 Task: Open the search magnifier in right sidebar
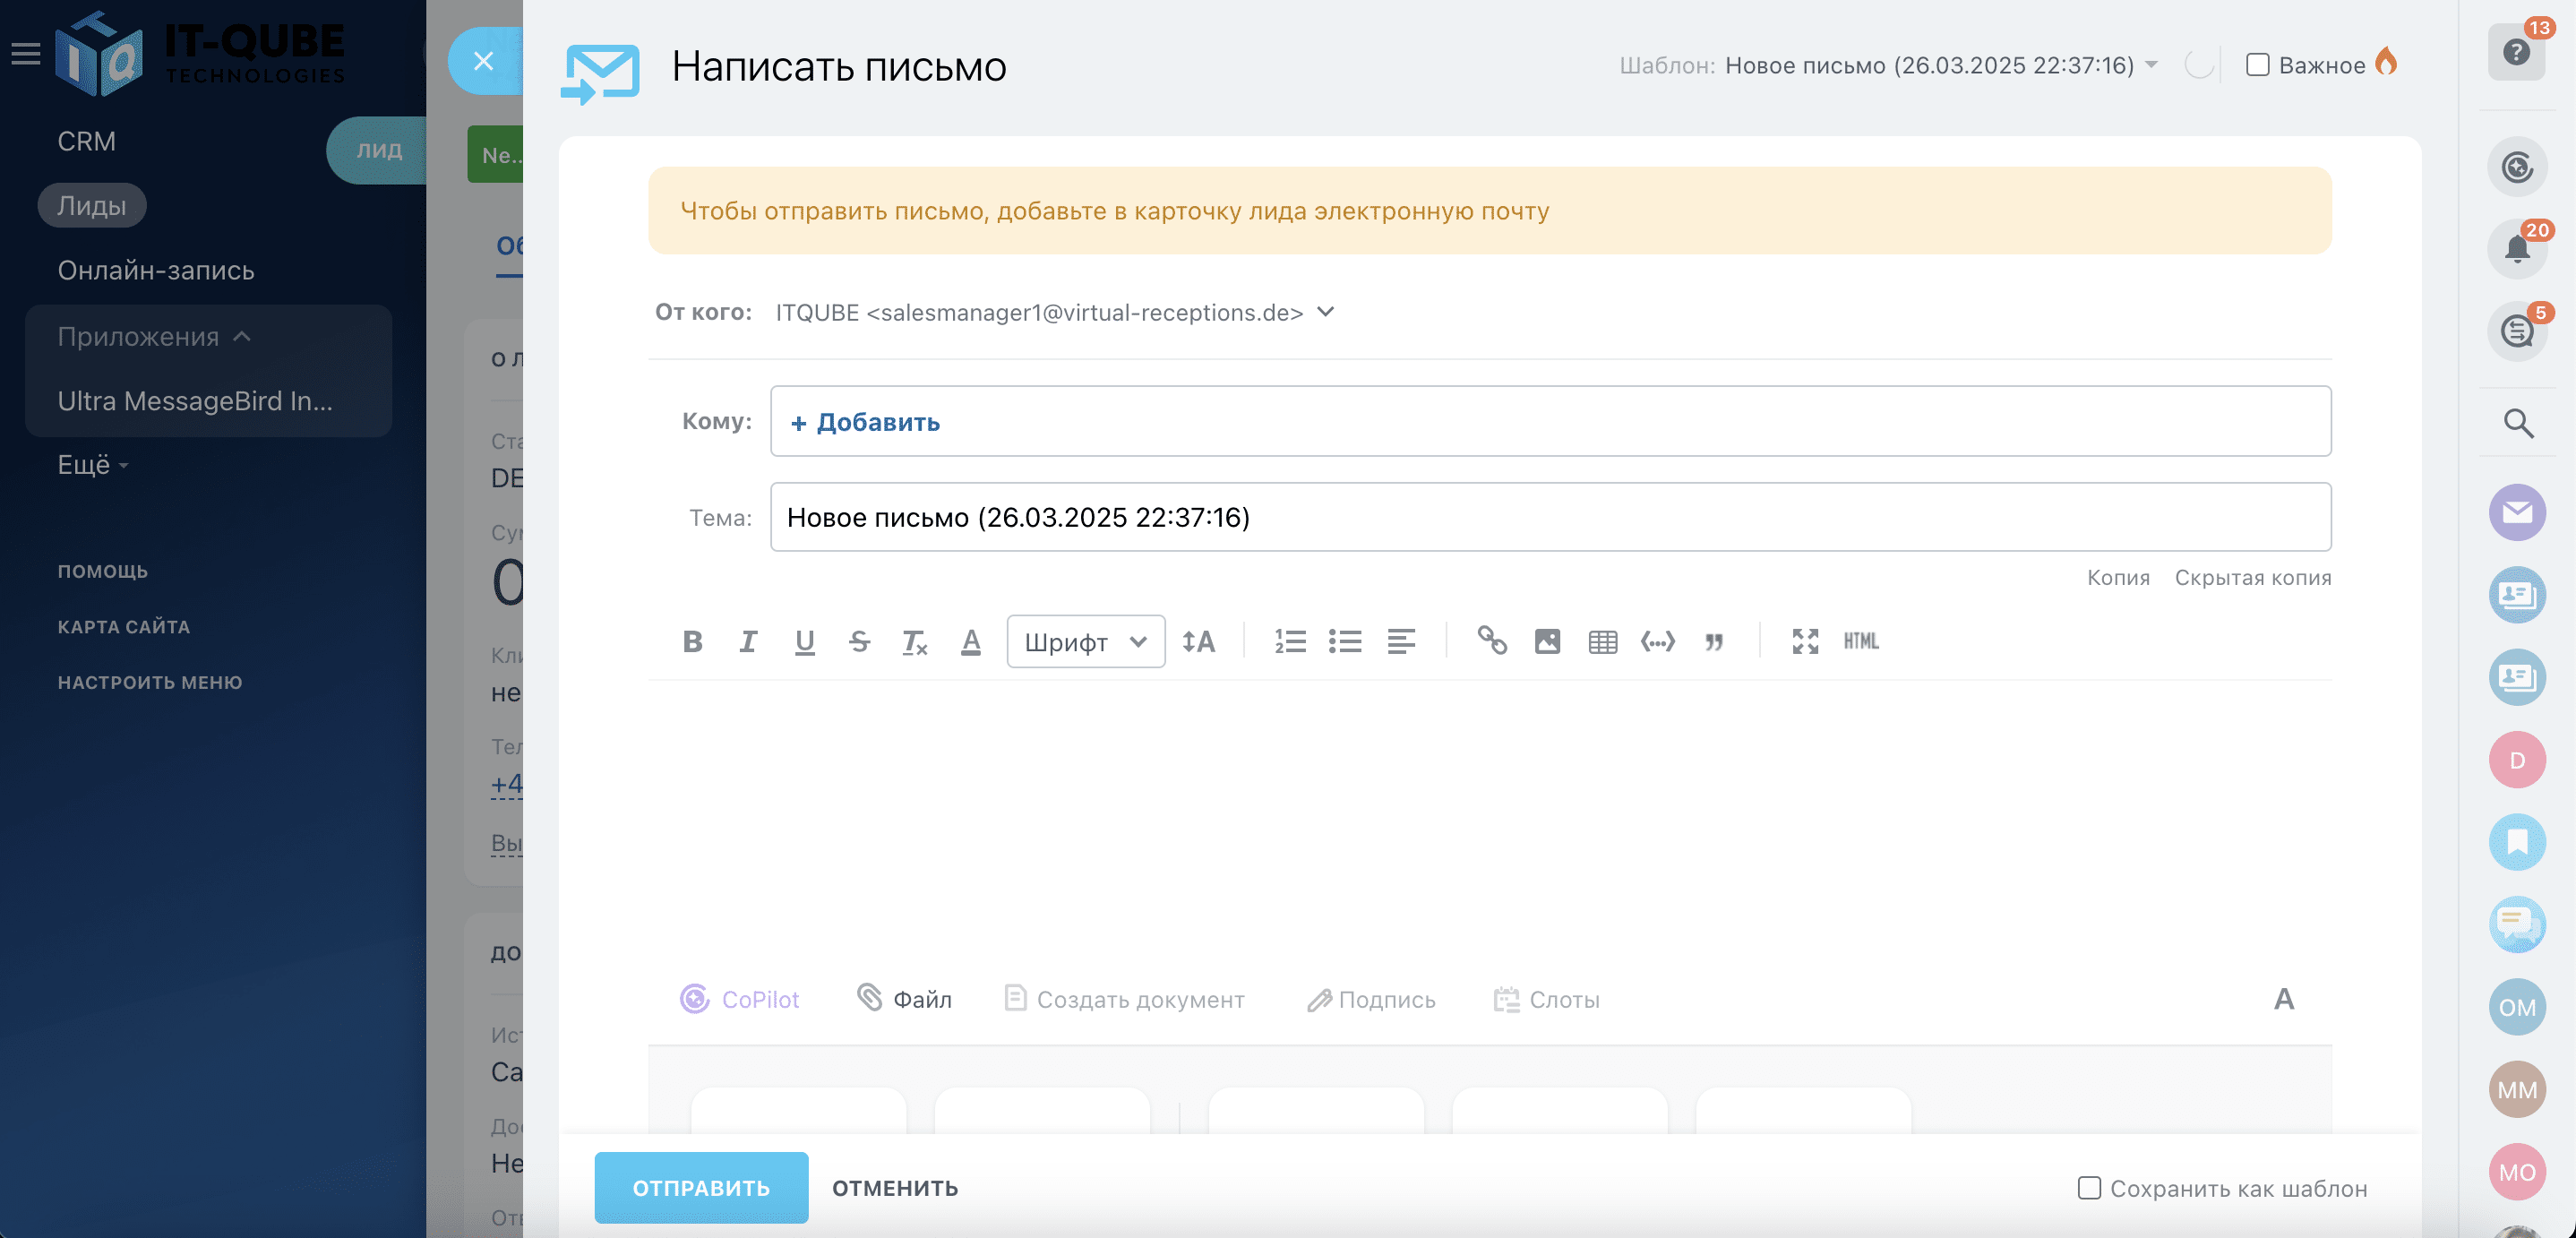point(2517,424)
